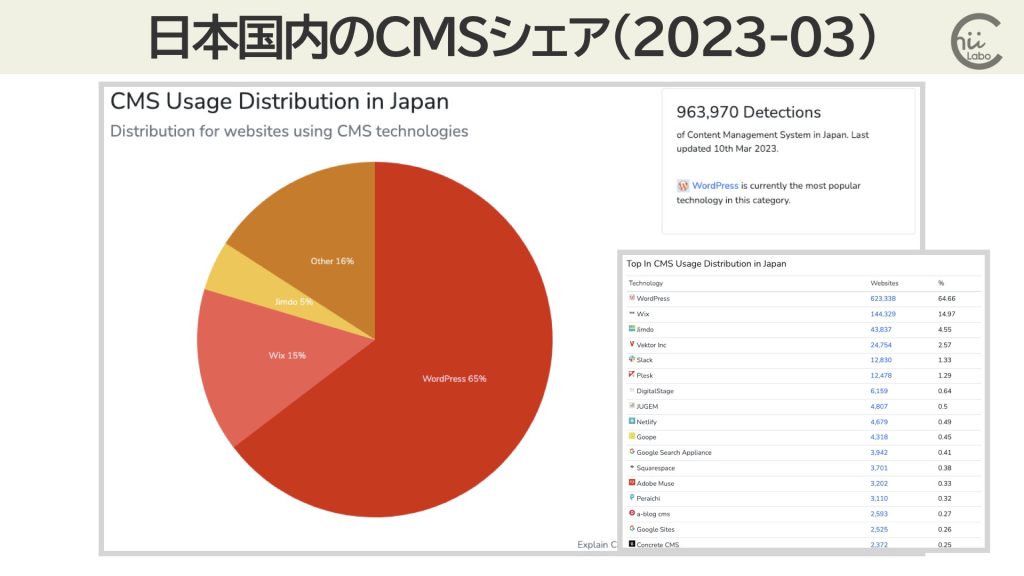
Task: Click the Netlify row icon
Action: [632, 421]
